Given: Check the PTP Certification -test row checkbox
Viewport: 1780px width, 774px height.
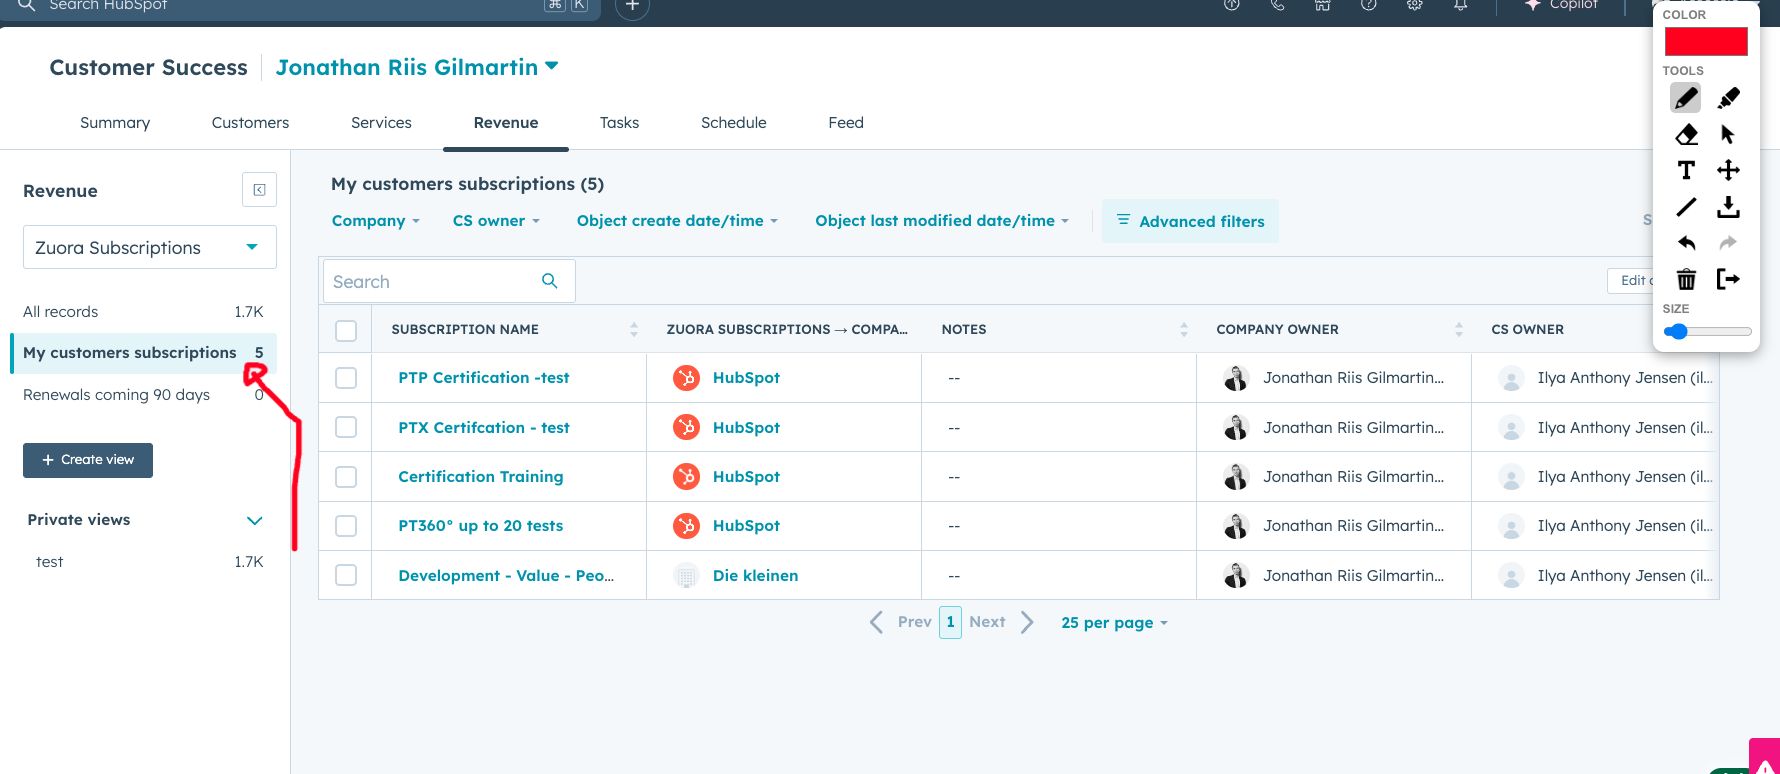Looking at the screenshot, I should [x=346, y=378].
